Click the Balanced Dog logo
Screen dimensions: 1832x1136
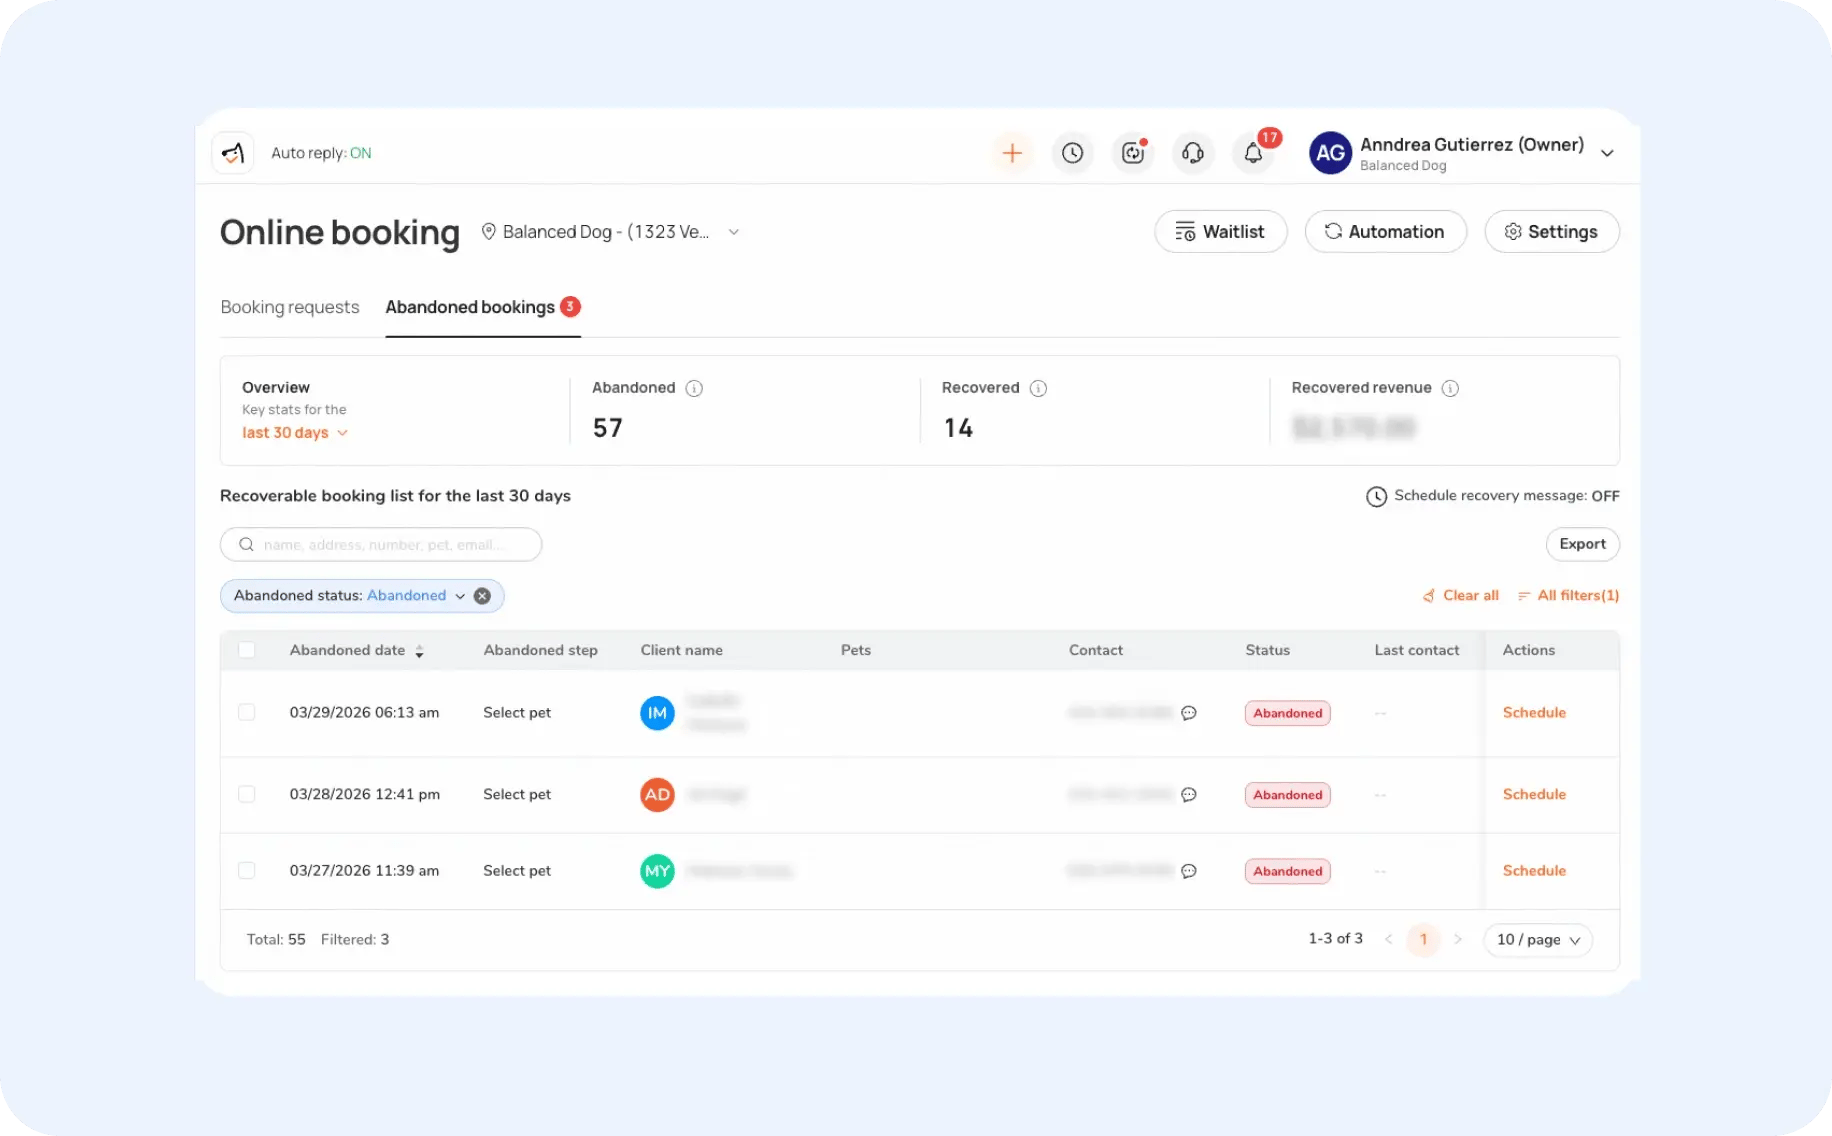(232, 152)
